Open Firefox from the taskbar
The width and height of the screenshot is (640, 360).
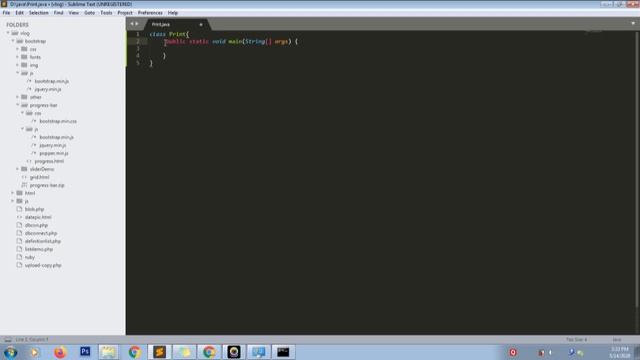(x=60, y=352)
